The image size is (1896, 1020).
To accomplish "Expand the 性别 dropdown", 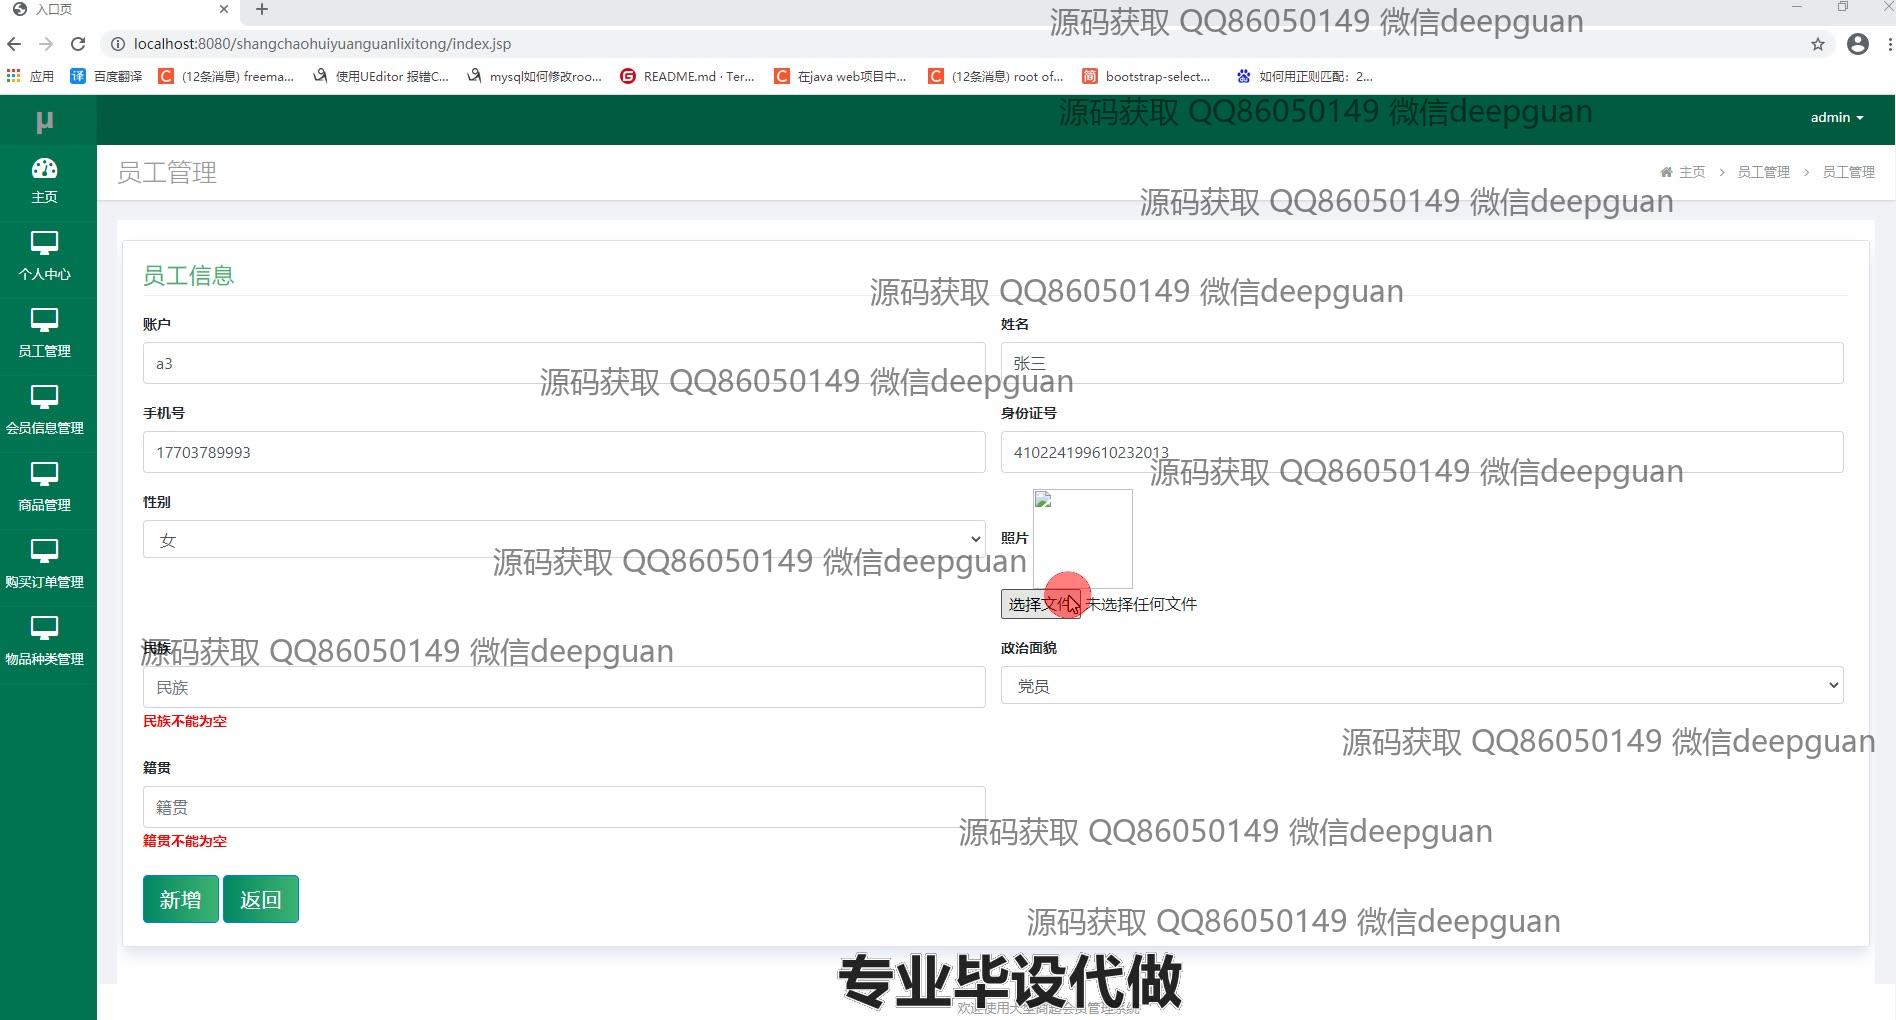I will click(564, 540).
